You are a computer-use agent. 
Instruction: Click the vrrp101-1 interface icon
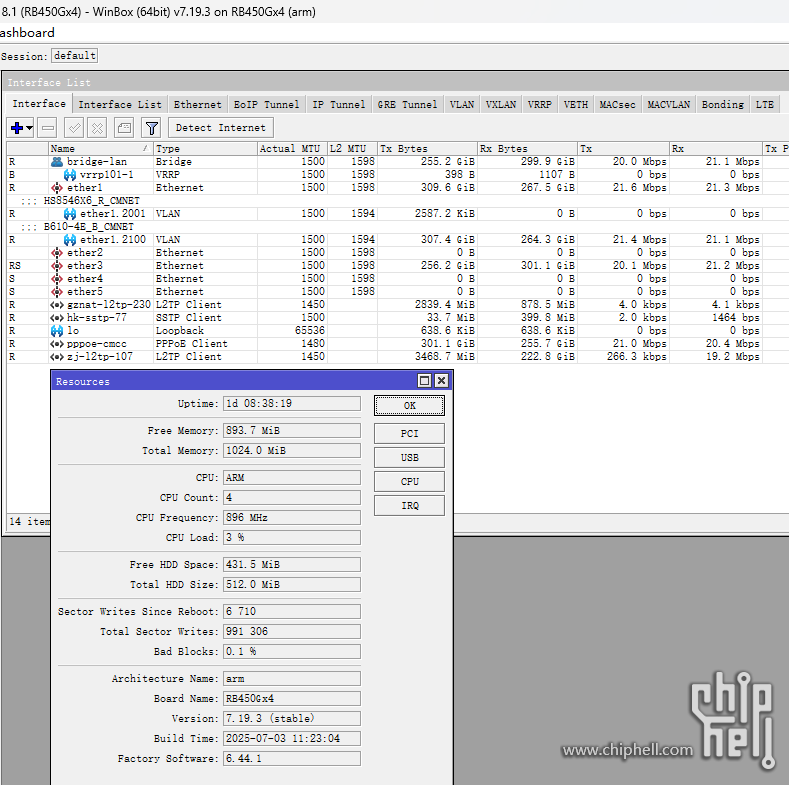70,175
